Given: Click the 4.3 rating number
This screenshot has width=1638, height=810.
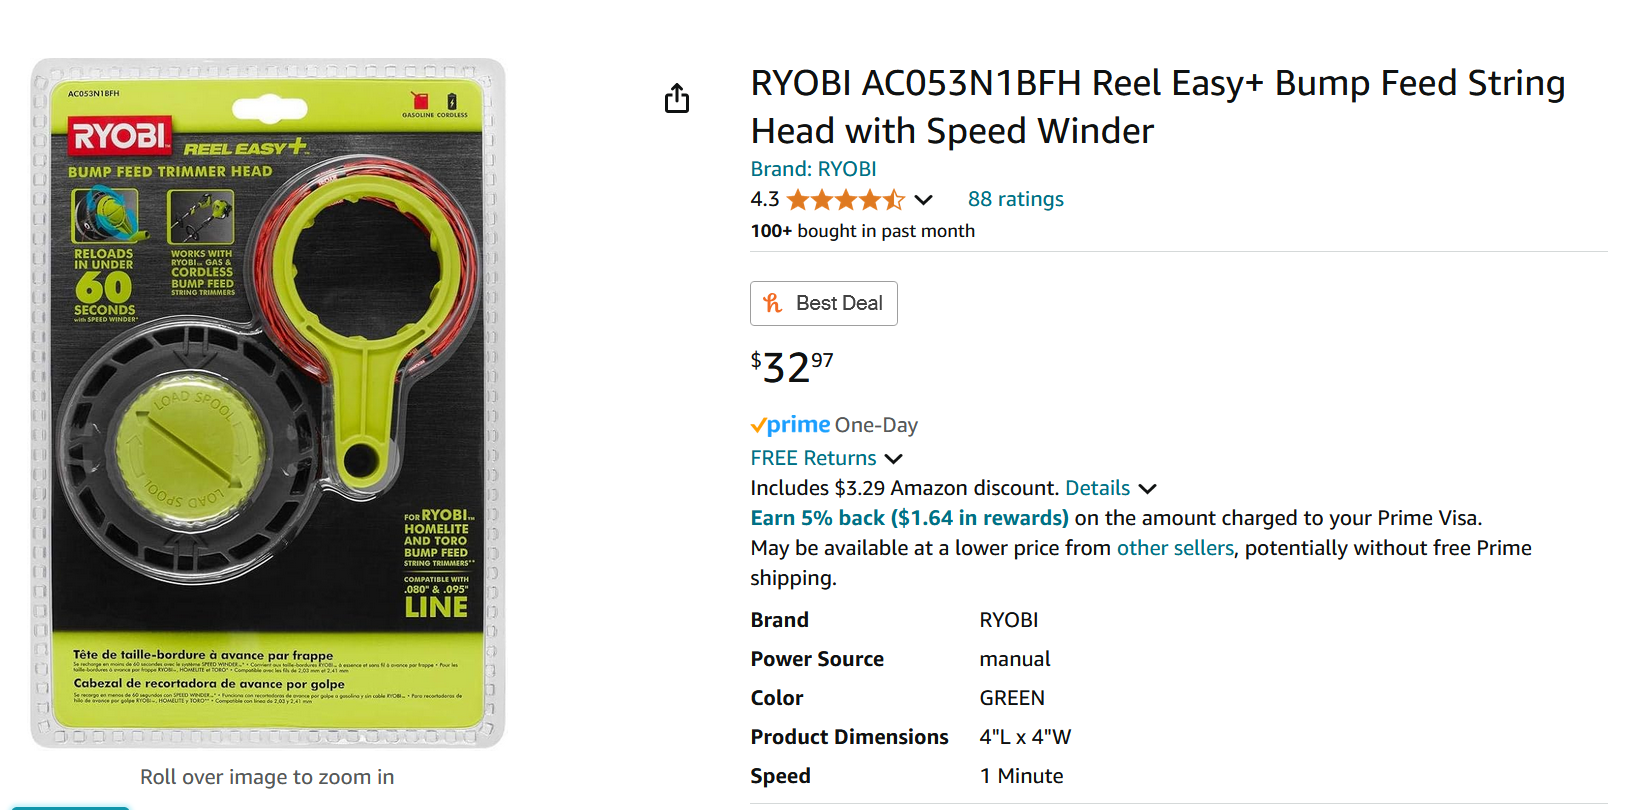Looking at the screenshot, I should [x=764, y=199].
